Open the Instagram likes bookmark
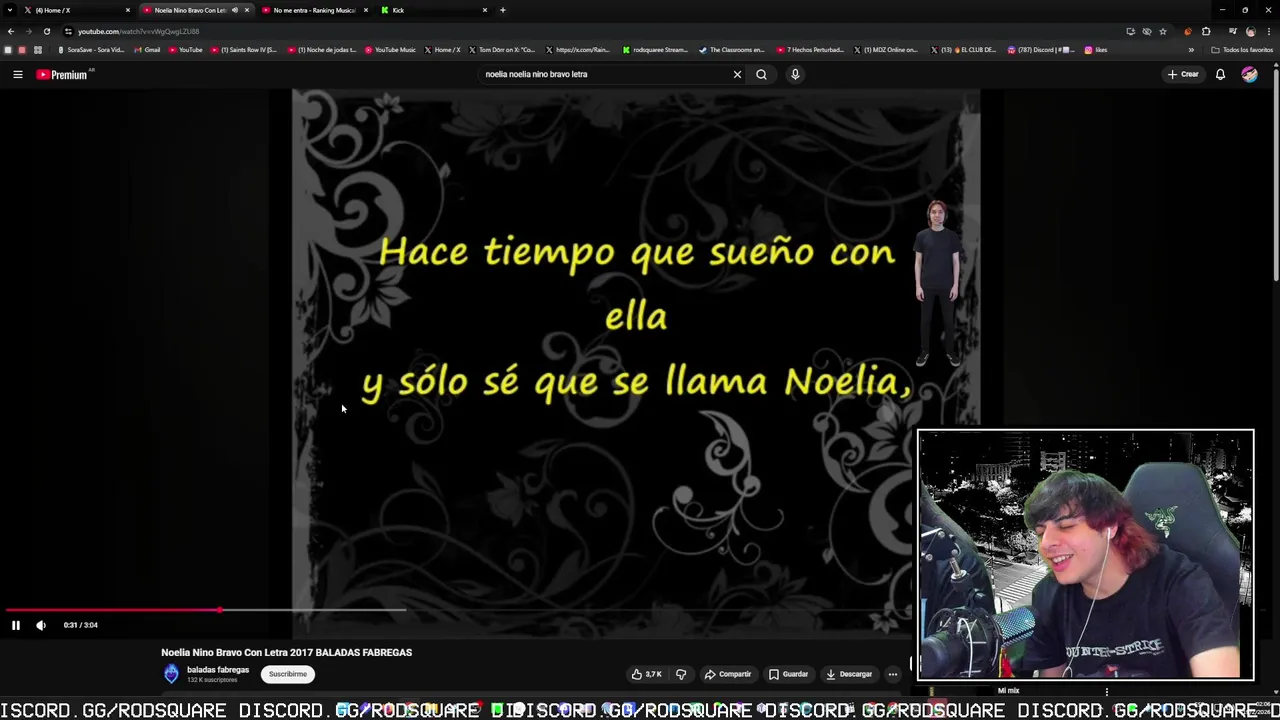This screenshot has width=1280, height=720. [x=1096, y=50]
